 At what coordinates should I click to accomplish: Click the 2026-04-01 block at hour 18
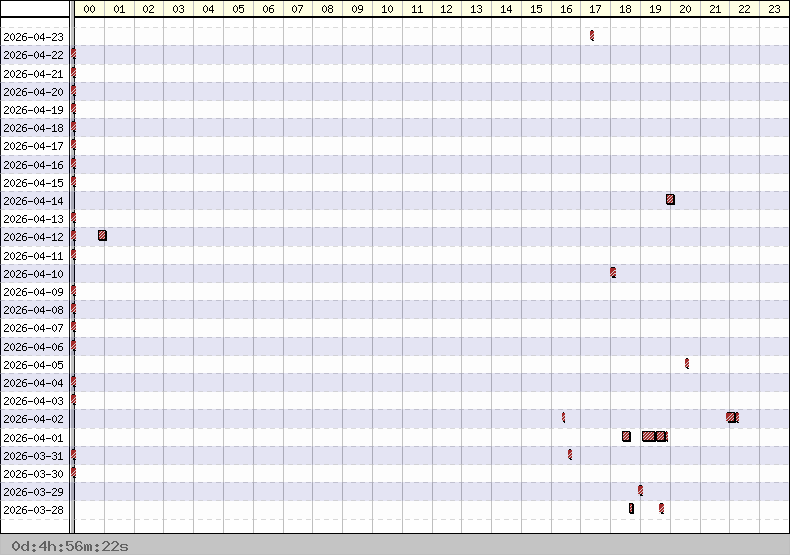[x=626, y=436]
